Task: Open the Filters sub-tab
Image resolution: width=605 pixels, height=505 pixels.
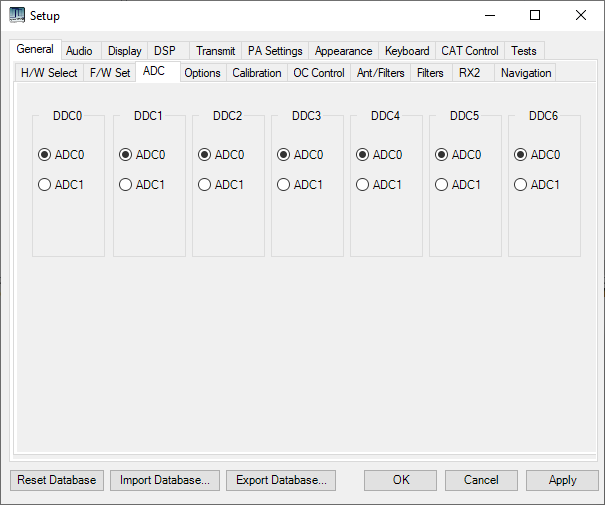Action: tap(430, 73)
